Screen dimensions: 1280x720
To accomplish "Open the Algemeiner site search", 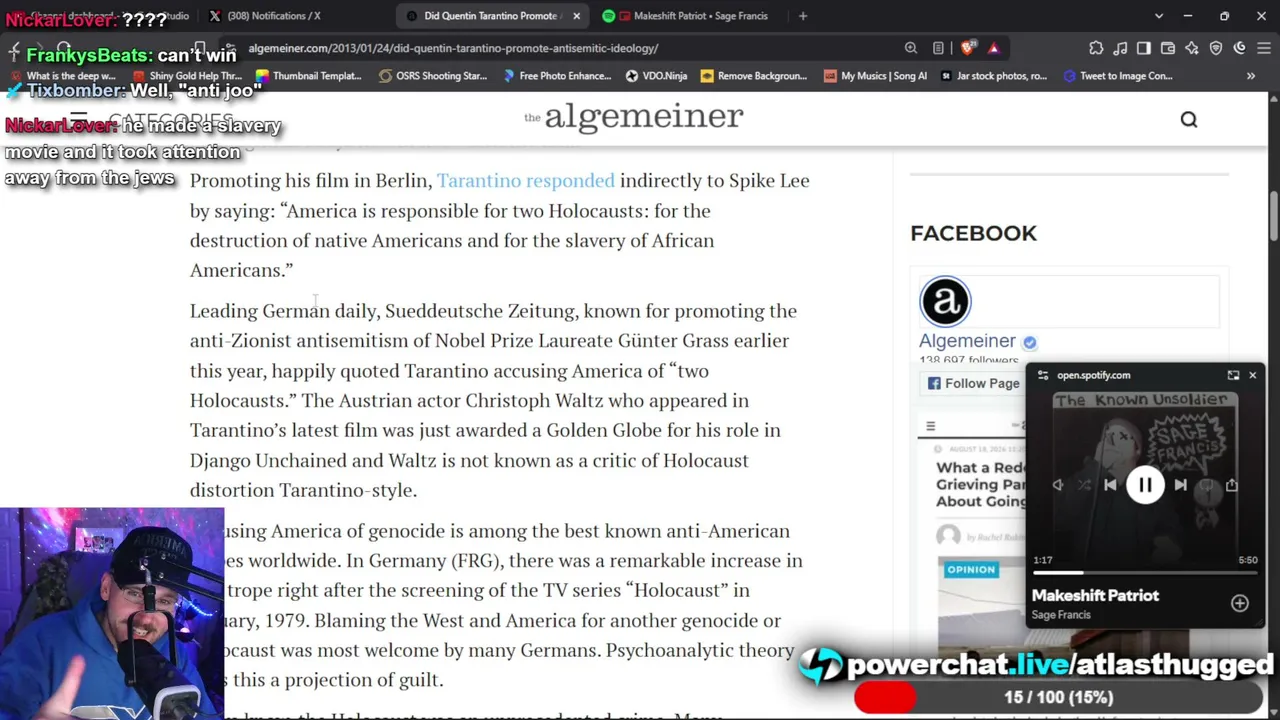I will [1189, 120].
